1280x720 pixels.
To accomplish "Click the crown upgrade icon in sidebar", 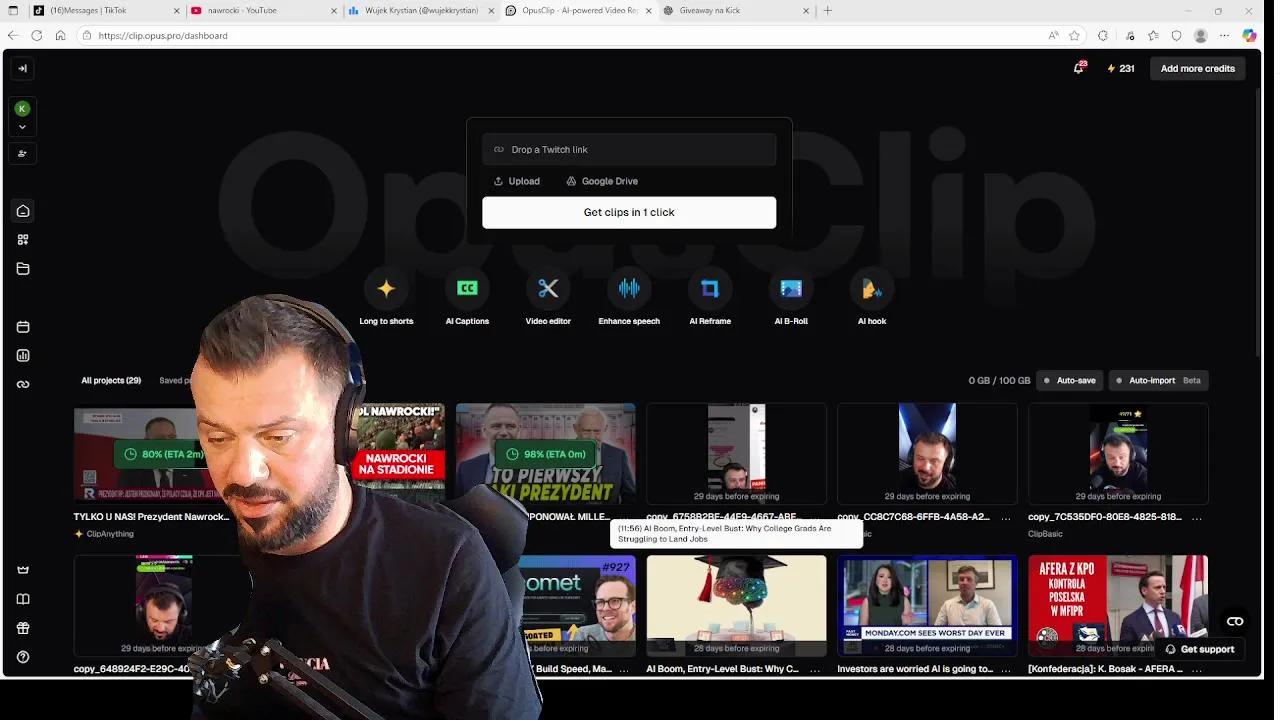I will tap(23, 570).
